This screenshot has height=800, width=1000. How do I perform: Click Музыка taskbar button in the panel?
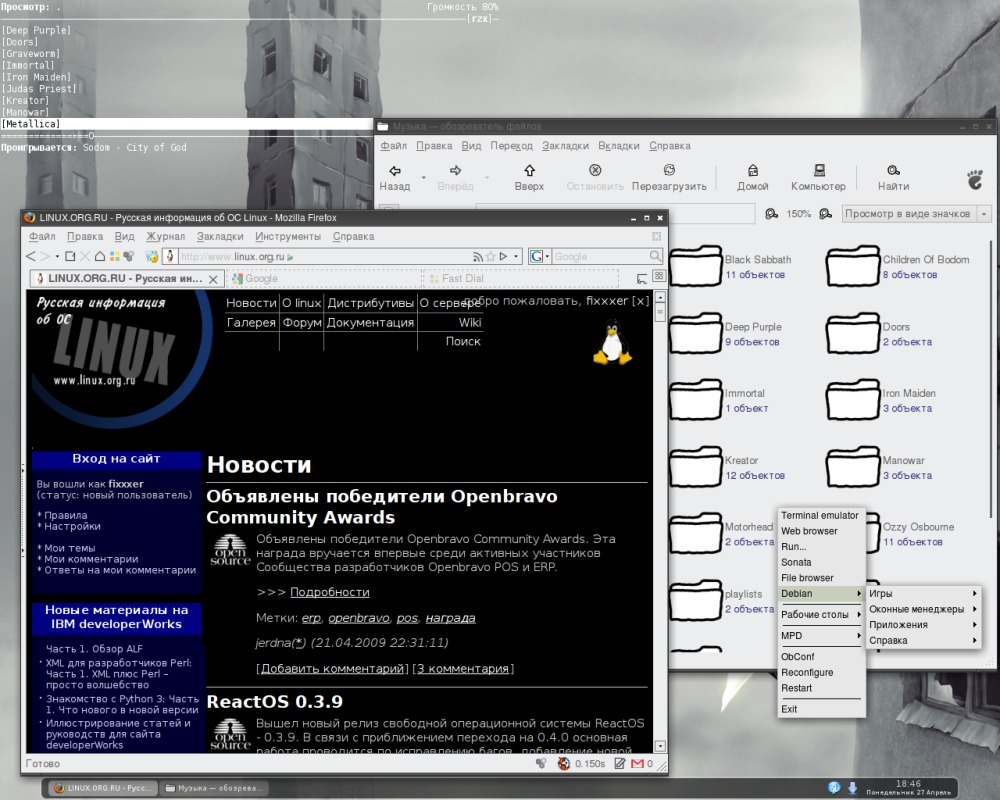click(x=214, y=789)
